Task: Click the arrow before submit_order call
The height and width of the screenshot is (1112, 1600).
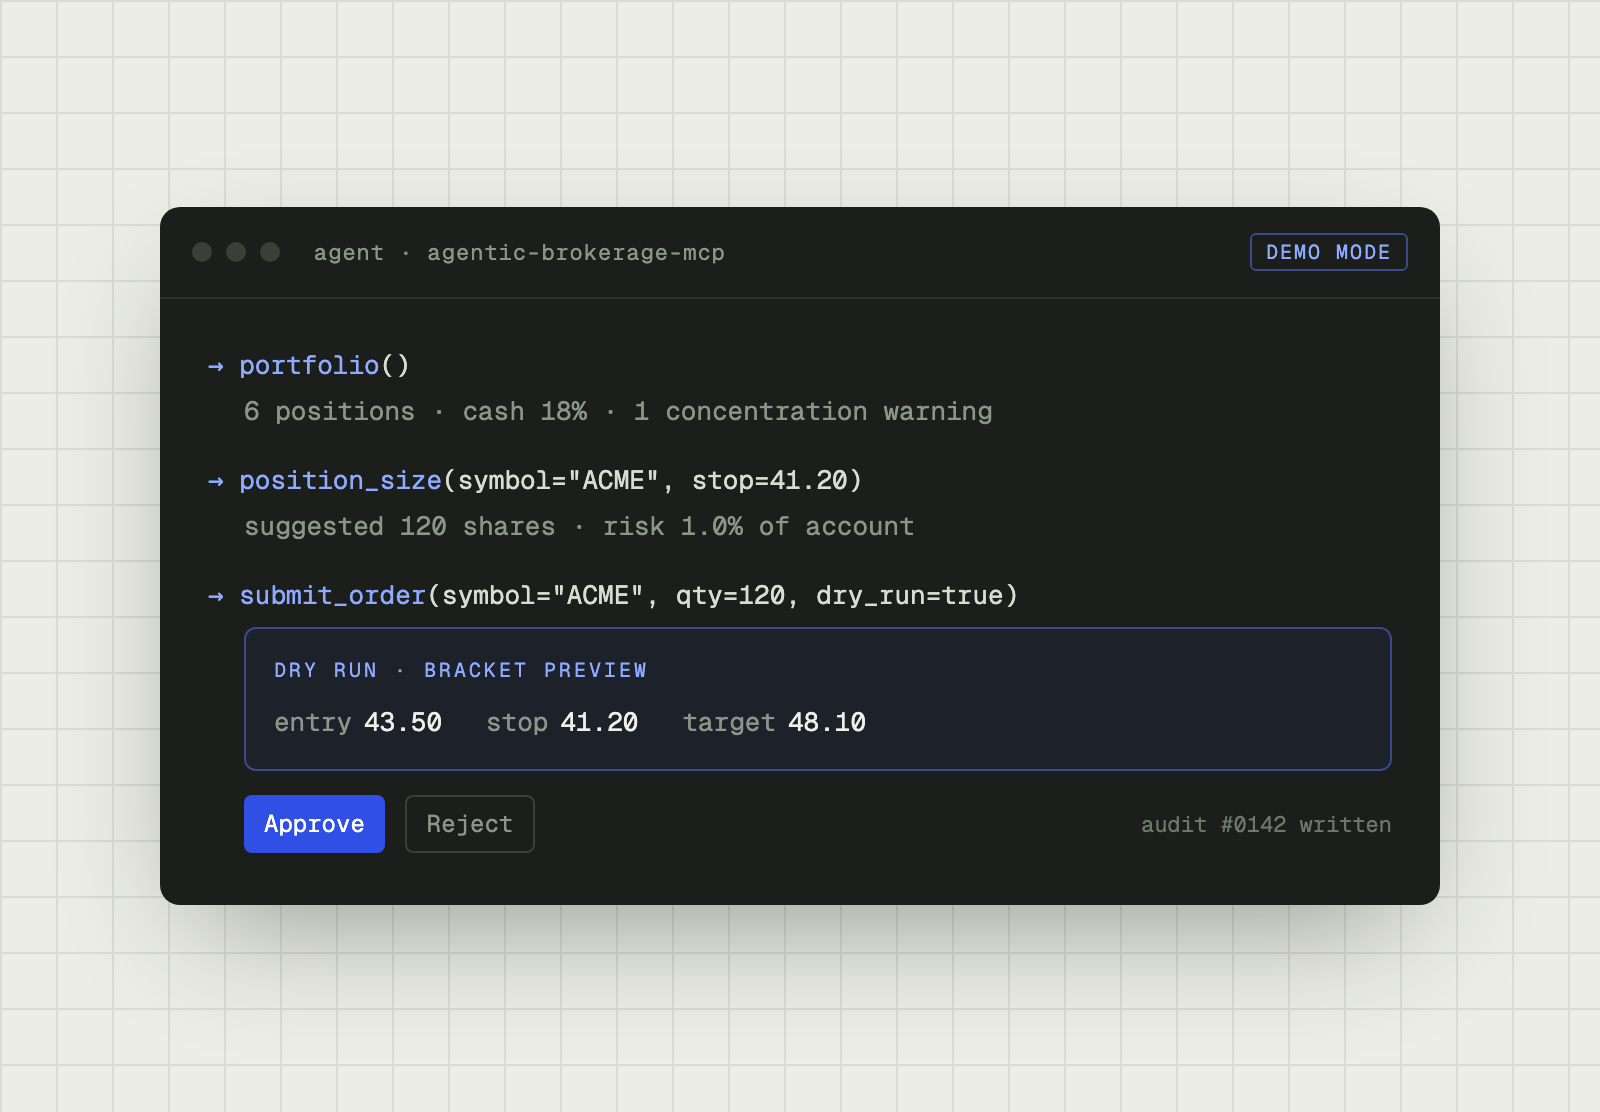Action: point(216,596)
